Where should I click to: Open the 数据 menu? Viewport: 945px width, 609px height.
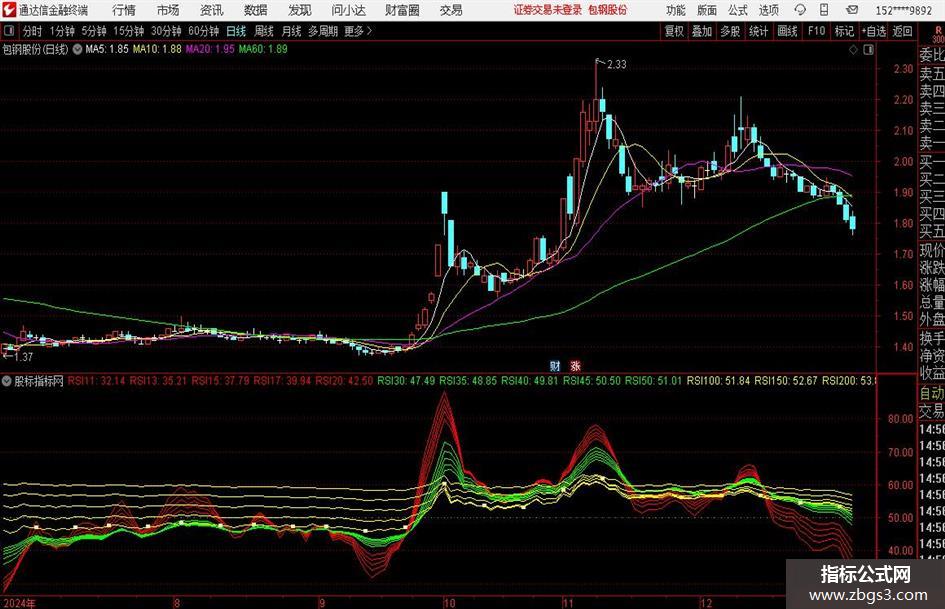coord(256,10)
